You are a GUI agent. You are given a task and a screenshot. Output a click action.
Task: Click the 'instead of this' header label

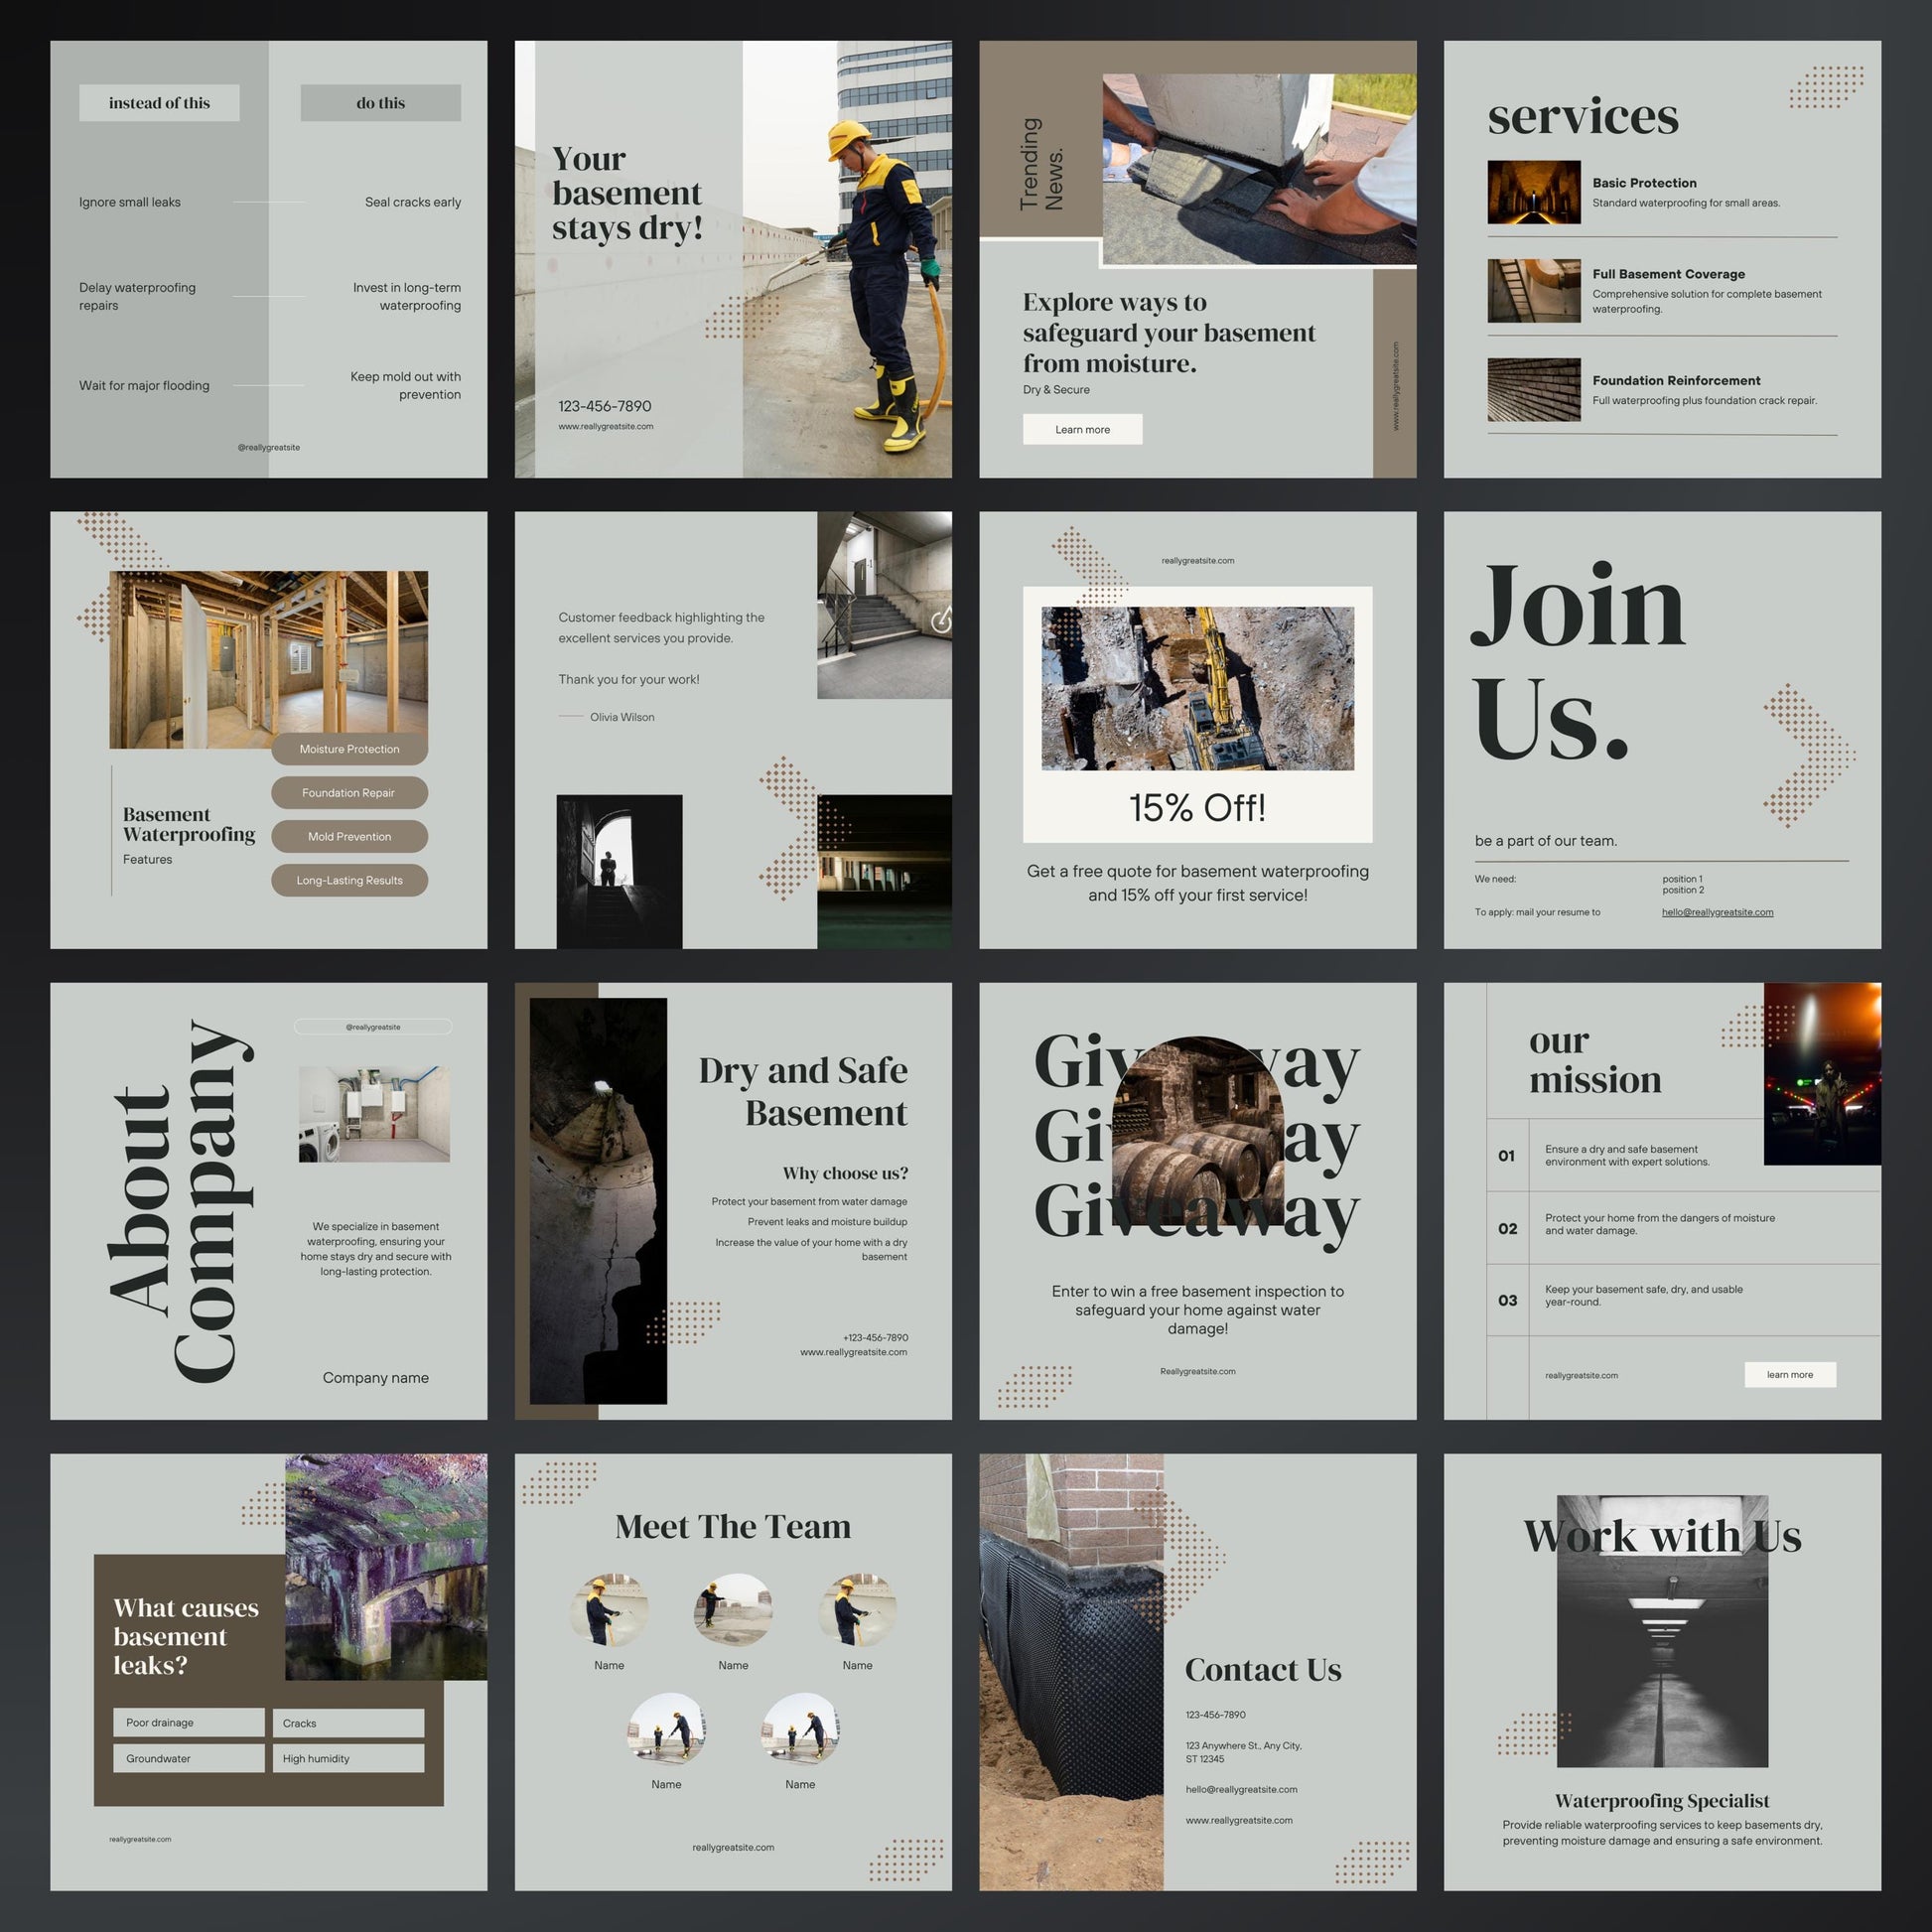pyautogui.click(x=159, y=103)
